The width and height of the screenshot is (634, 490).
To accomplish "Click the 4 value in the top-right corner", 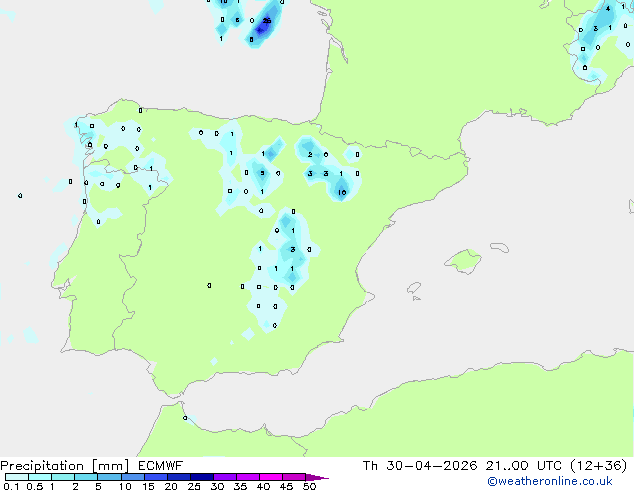I will (x=608, y=8).
